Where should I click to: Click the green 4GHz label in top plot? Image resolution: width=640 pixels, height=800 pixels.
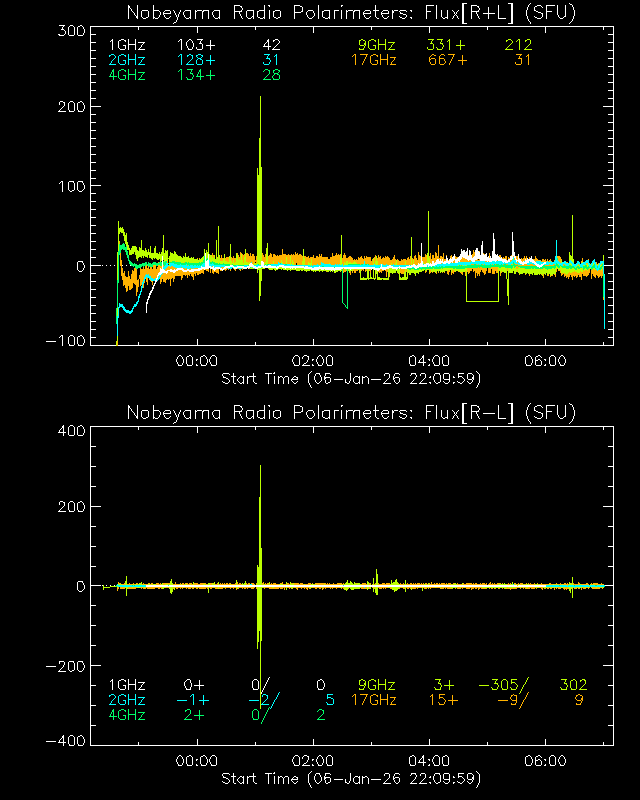click(x=126, y=76)
